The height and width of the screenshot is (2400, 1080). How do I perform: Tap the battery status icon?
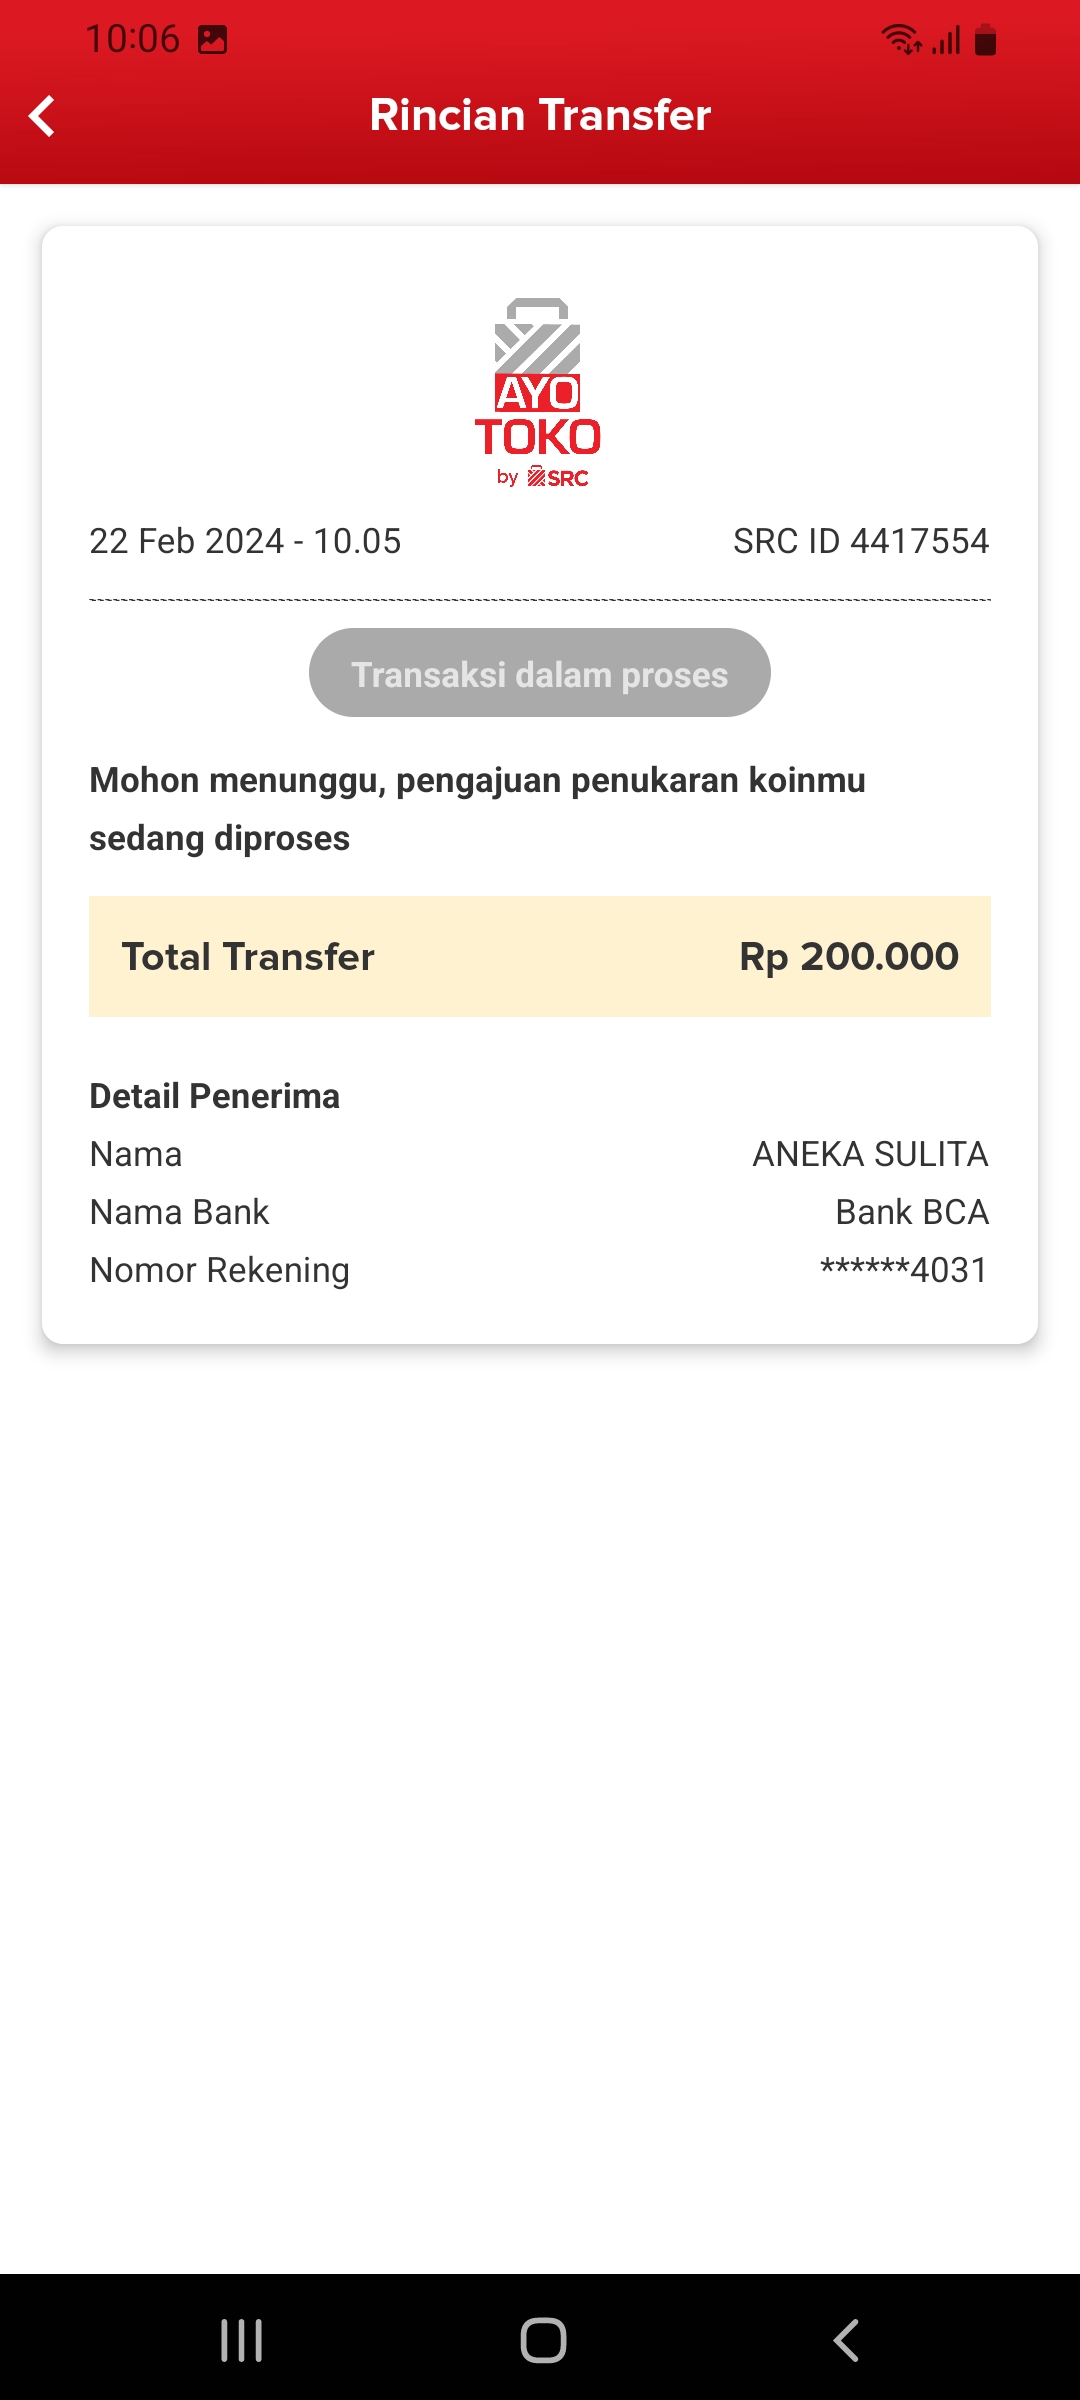pos(985,40)
